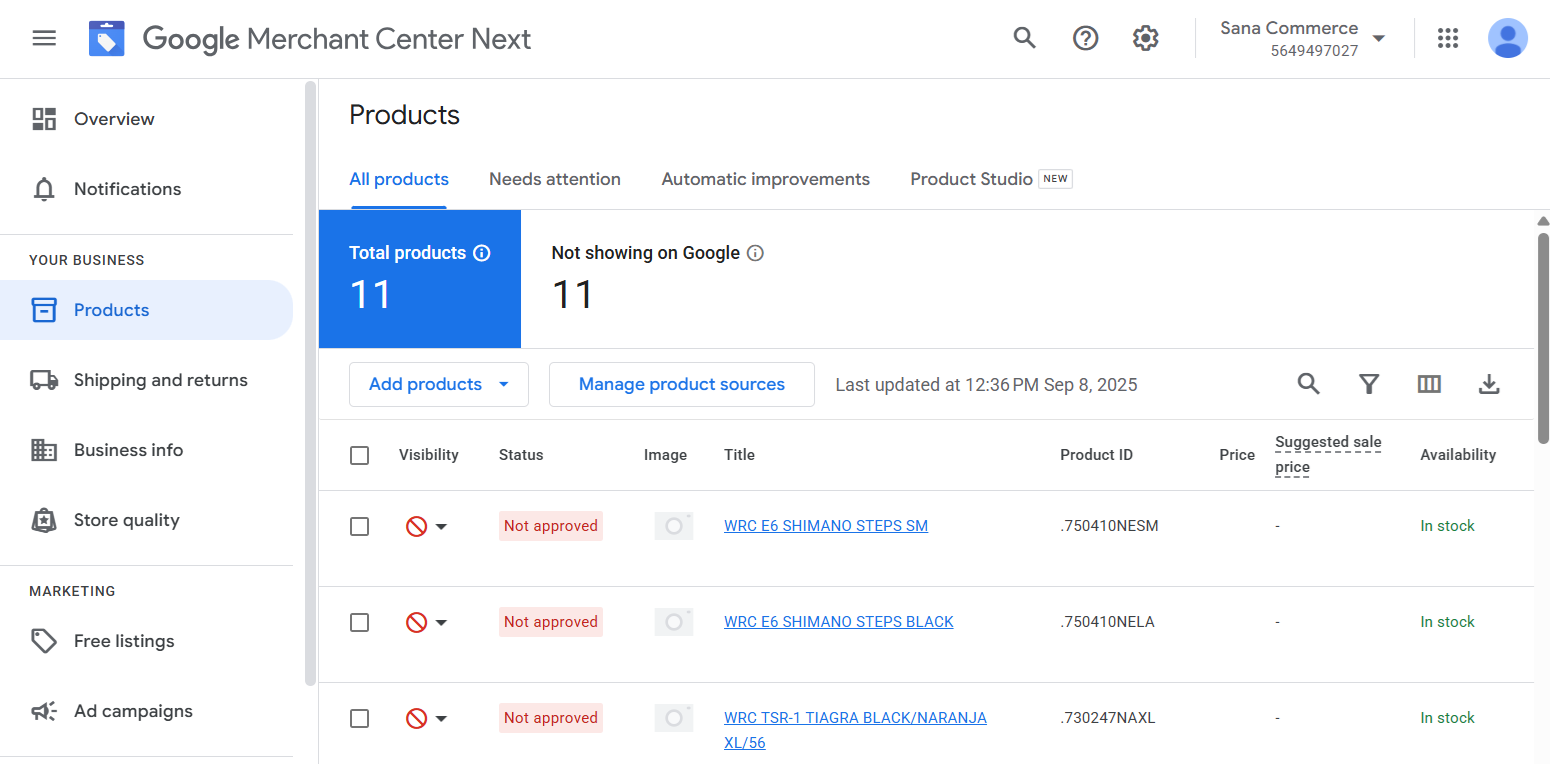Click the Not showing on Google info icon
This screenshot has height=764, width=1550.
756,253
